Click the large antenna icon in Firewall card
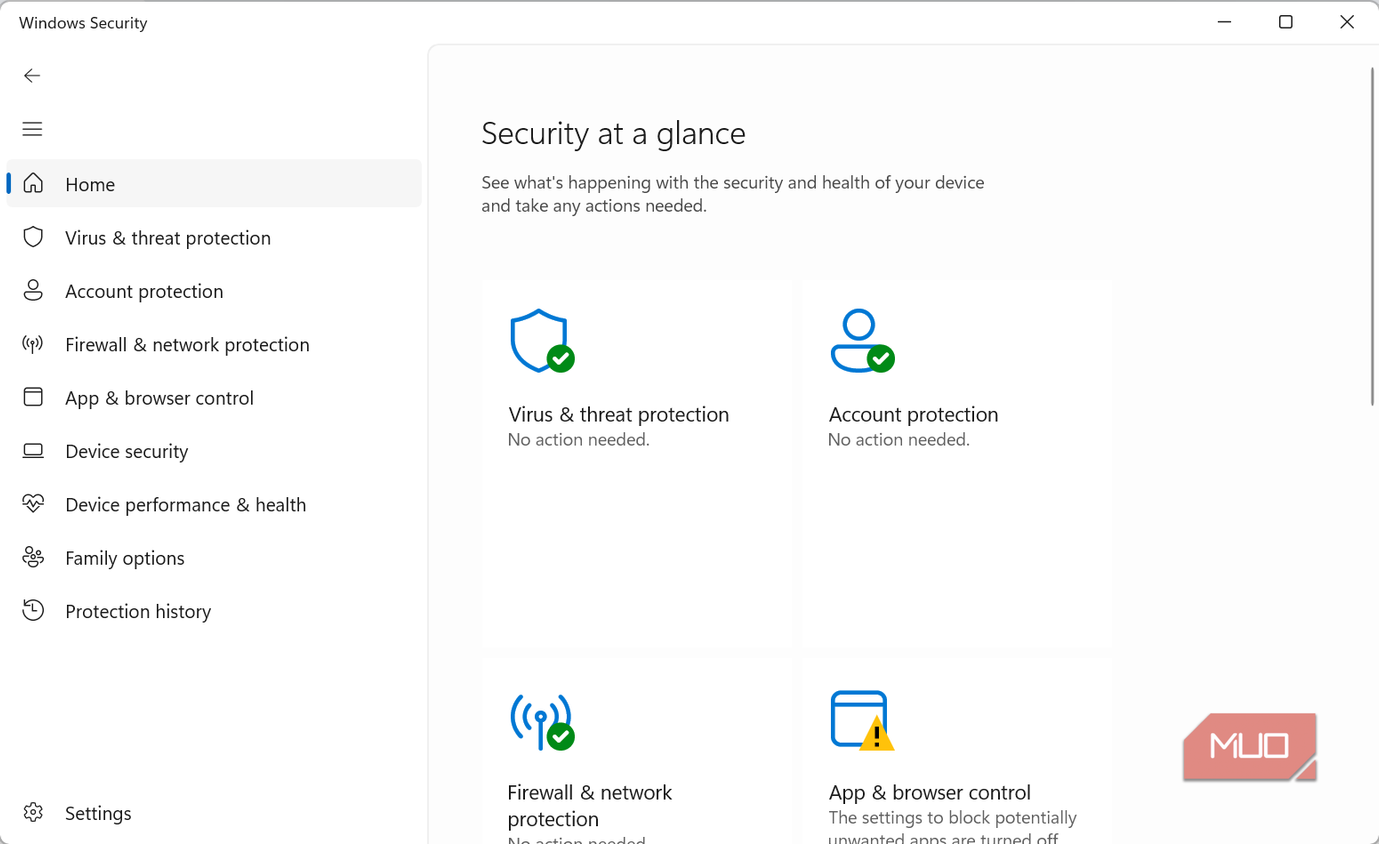 click(541, 721)
